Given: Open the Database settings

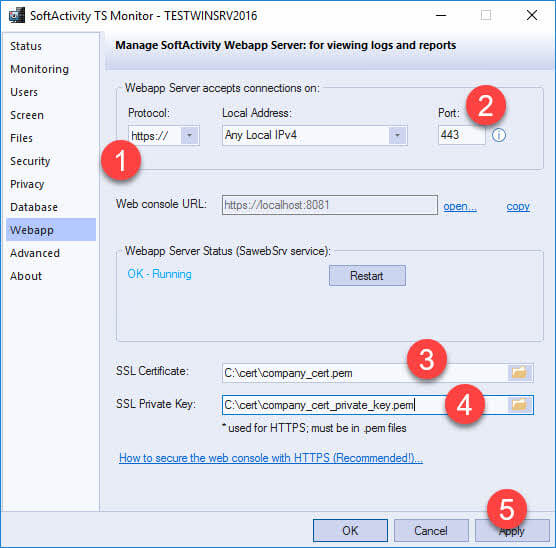Looking at the screenshot, I should (x=34, y=207).
